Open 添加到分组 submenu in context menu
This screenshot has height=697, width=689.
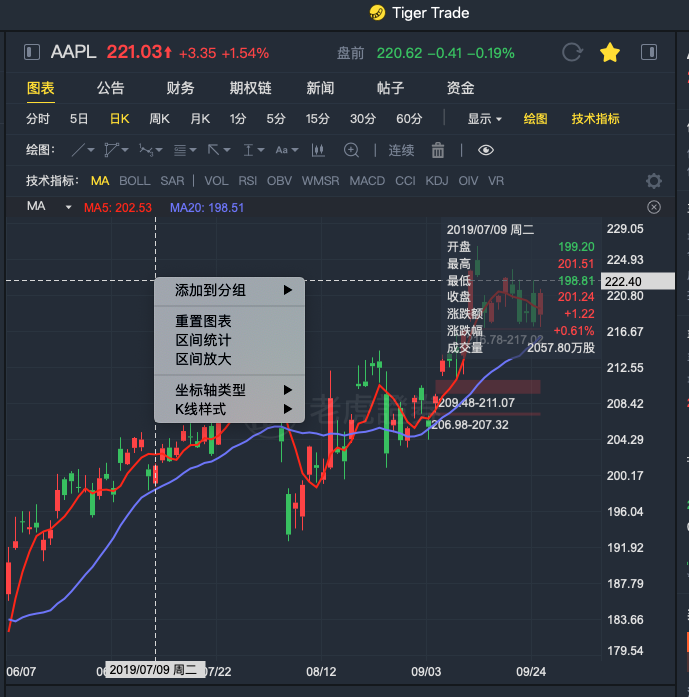pyautogui.click(x=229, y=290)
